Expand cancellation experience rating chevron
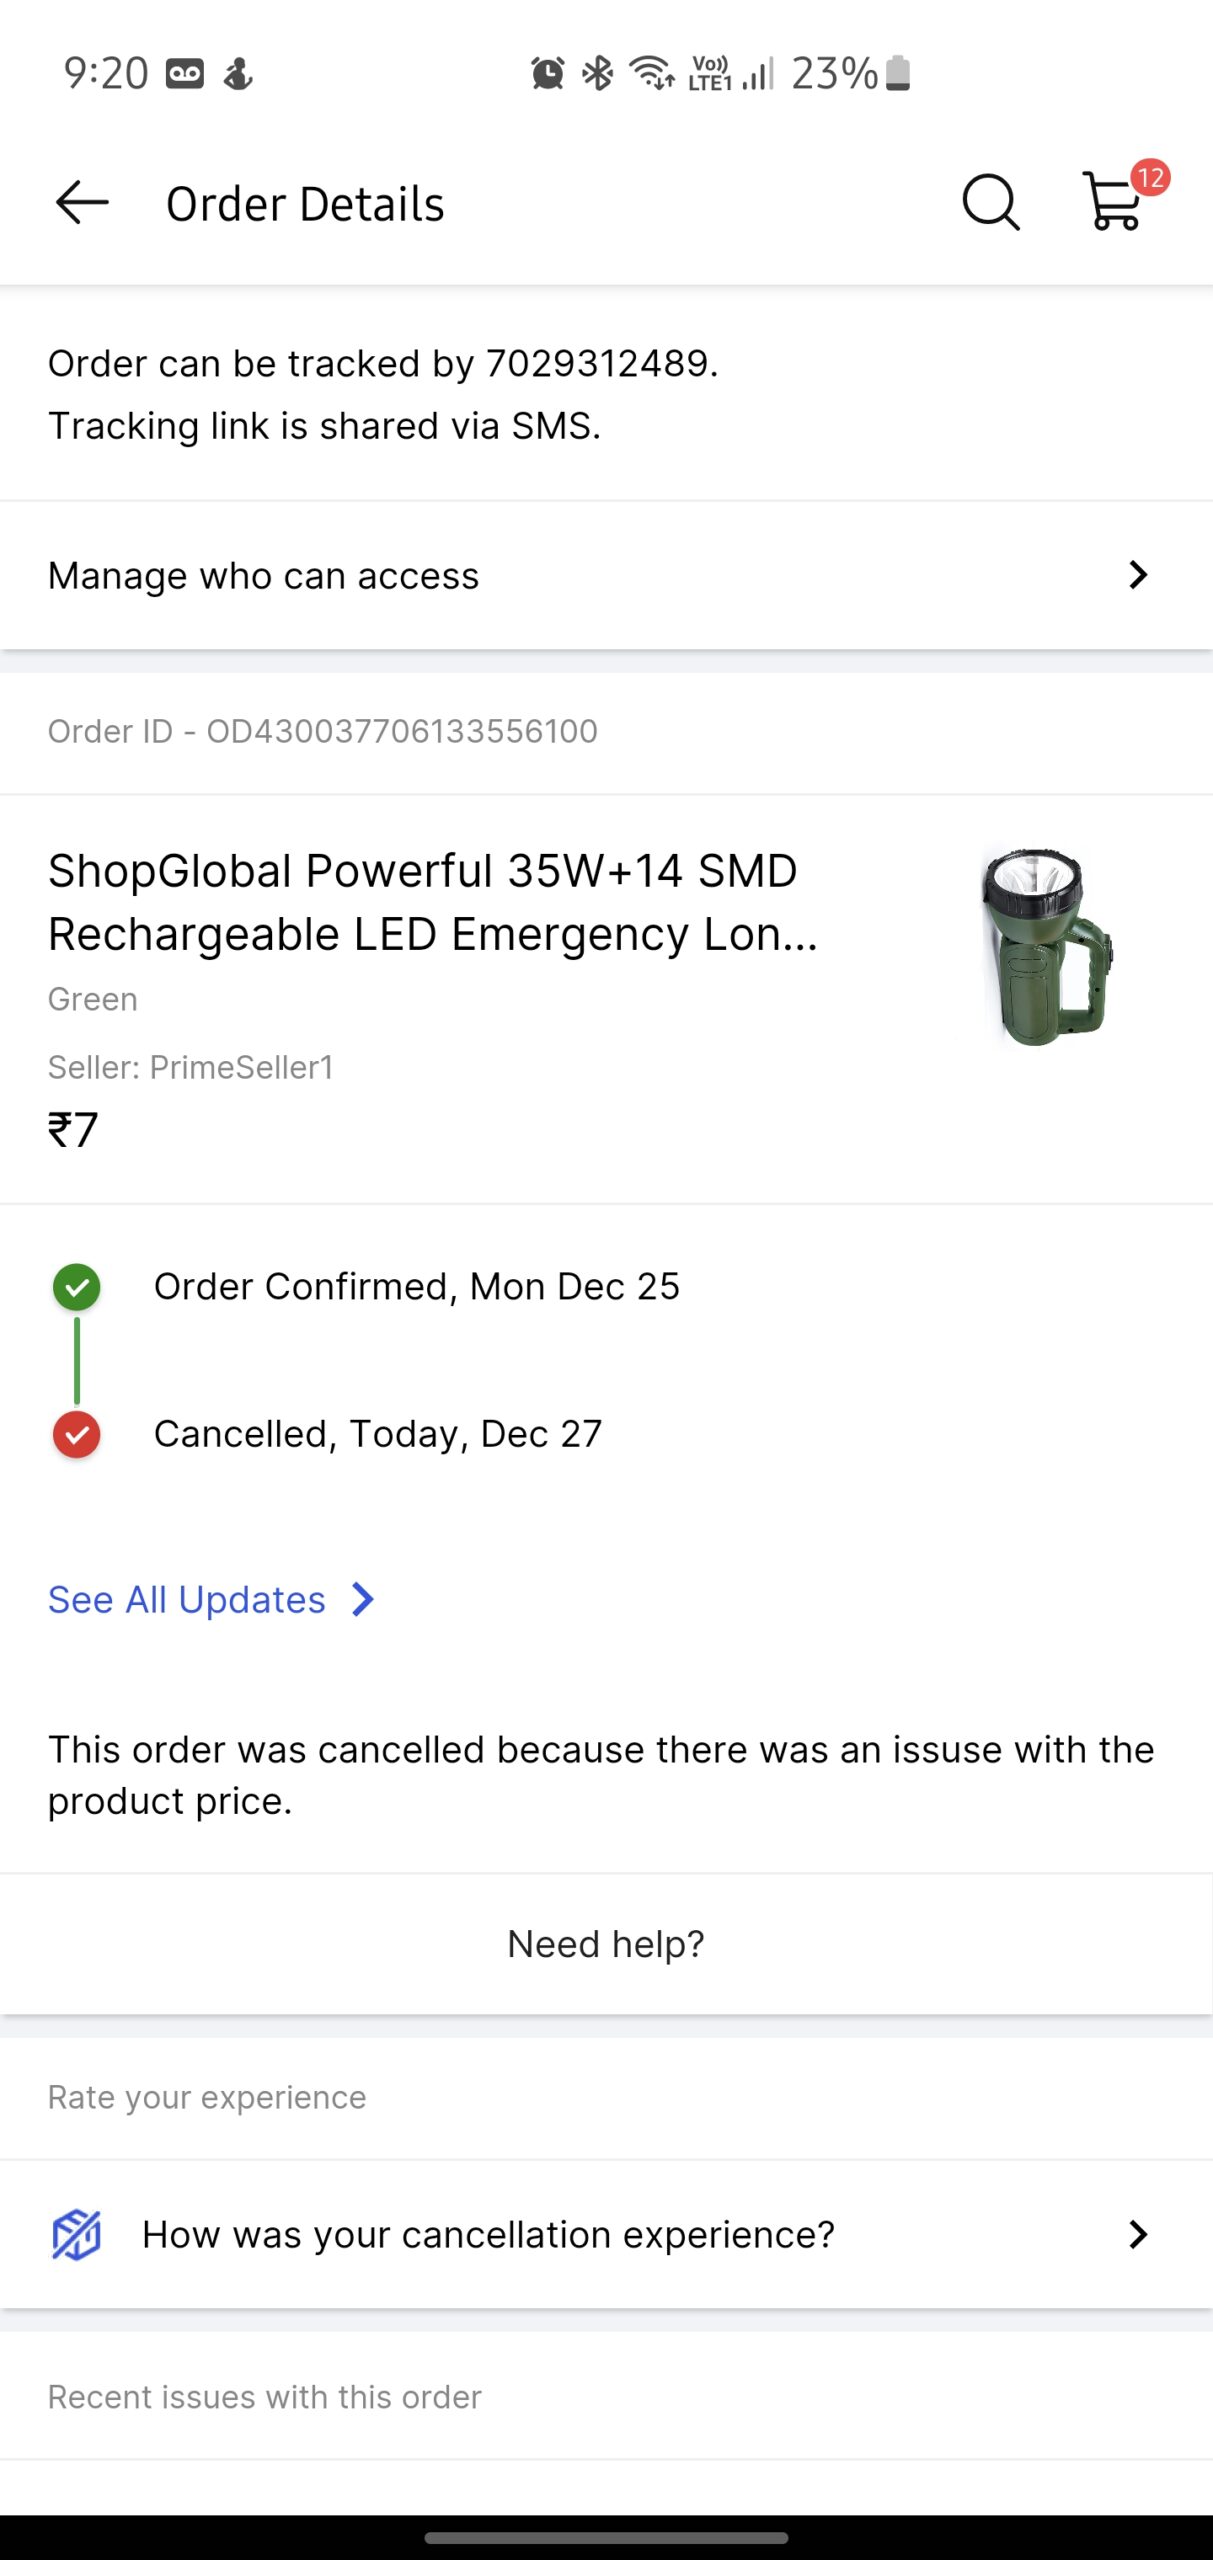The image size is (1213, 2560). coord(1137,2234)
